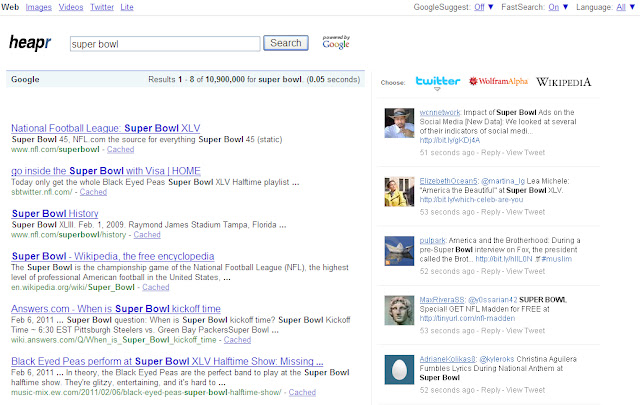This screenshot has height=405, width=640.
Task: Open ElizebethOcean5's avatar thumbnail
Action: point(399,192)
